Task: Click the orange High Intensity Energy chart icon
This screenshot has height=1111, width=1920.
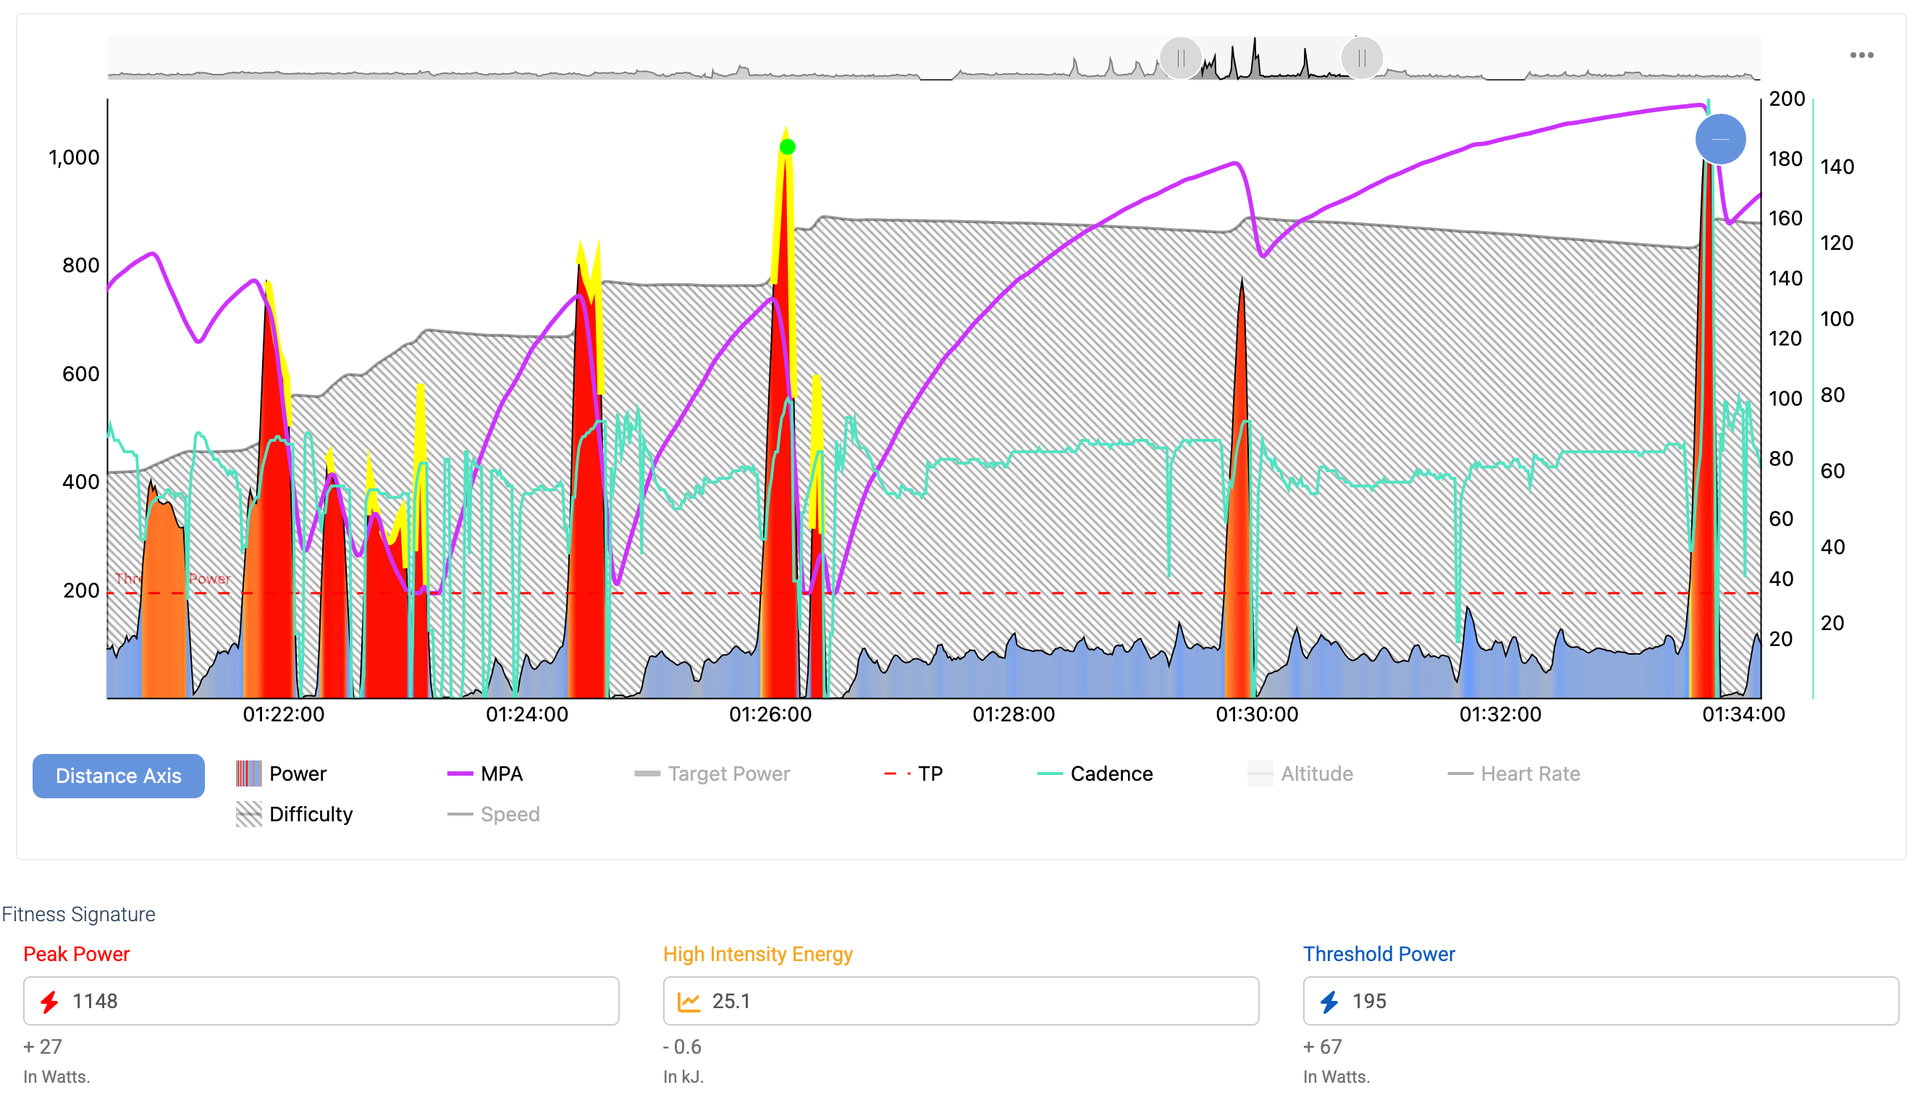Action: click(x=689, y=1002)
